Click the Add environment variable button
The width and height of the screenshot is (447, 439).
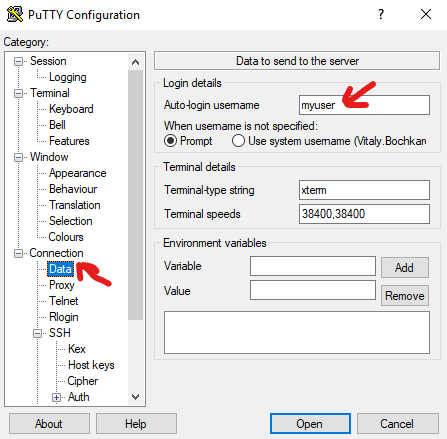405,267
